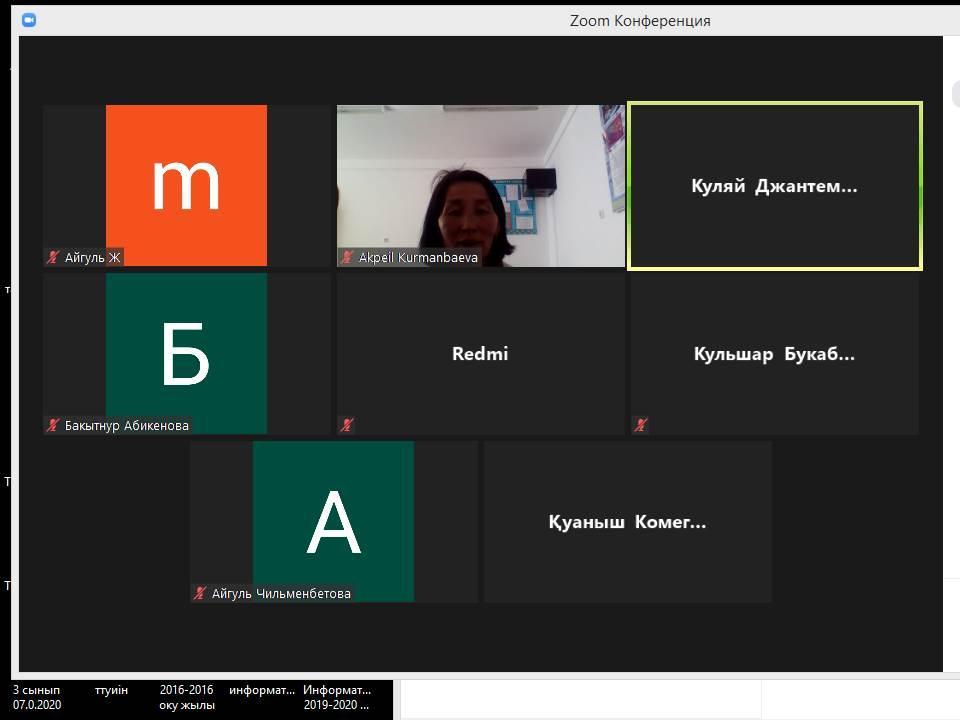
Task: Click the mic icon on Akpeil Kurmanbaeva's video
Action: pyautogui.click(x=347, y=257)
